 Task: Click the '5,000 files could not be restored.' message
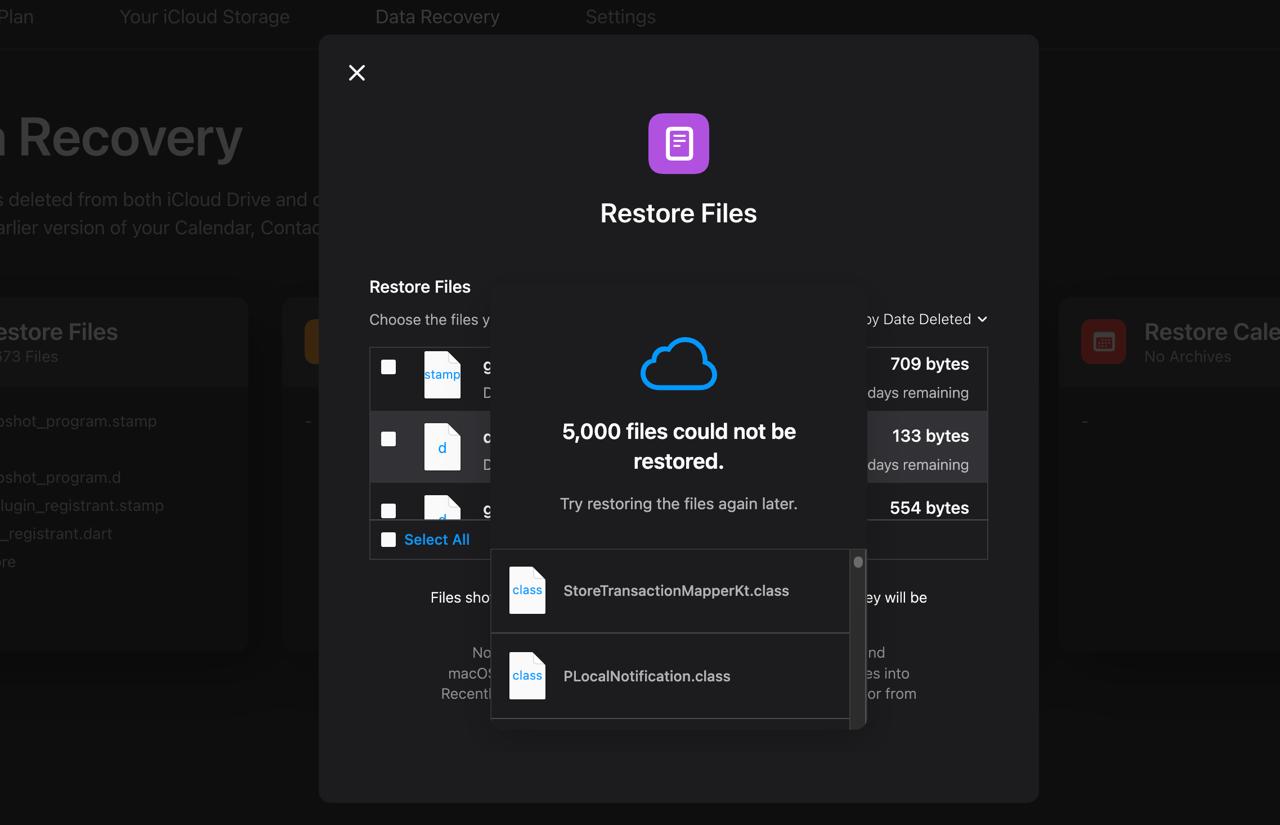(679, 446)
